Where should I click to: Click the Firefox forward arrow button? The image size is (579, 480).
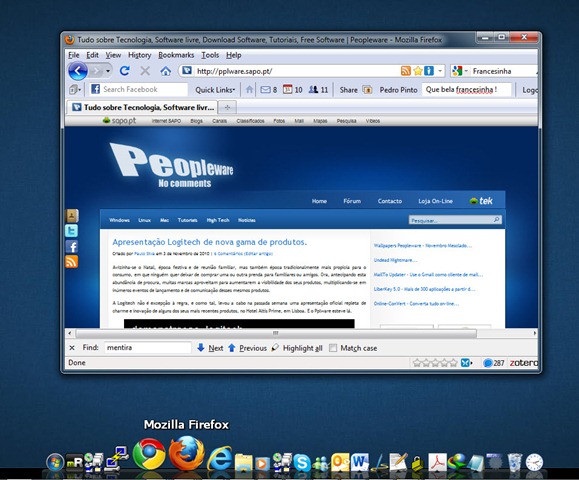tap(96, 71)
